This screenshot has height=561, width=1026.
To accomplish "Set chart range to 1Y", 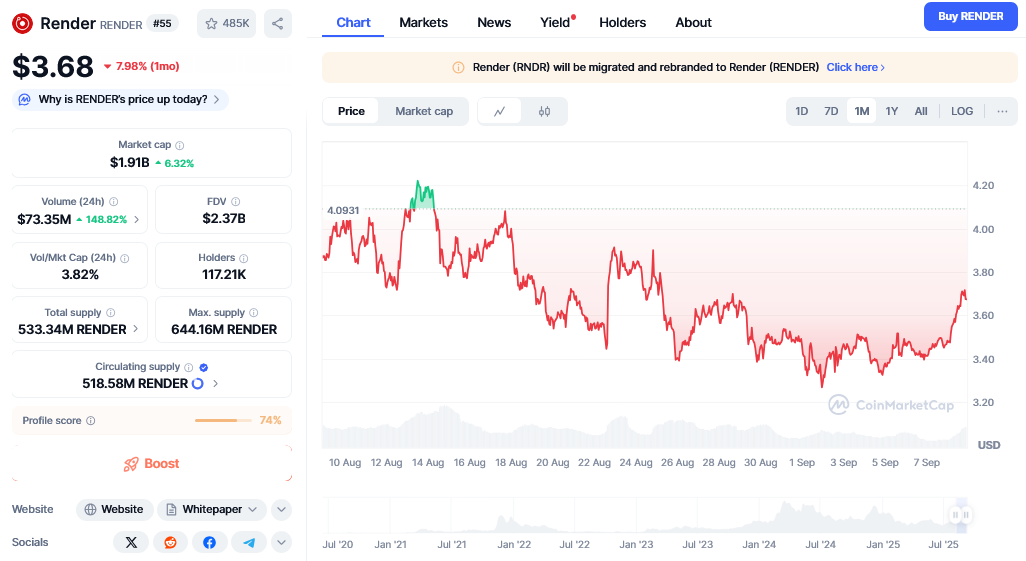I will [891, 111].
